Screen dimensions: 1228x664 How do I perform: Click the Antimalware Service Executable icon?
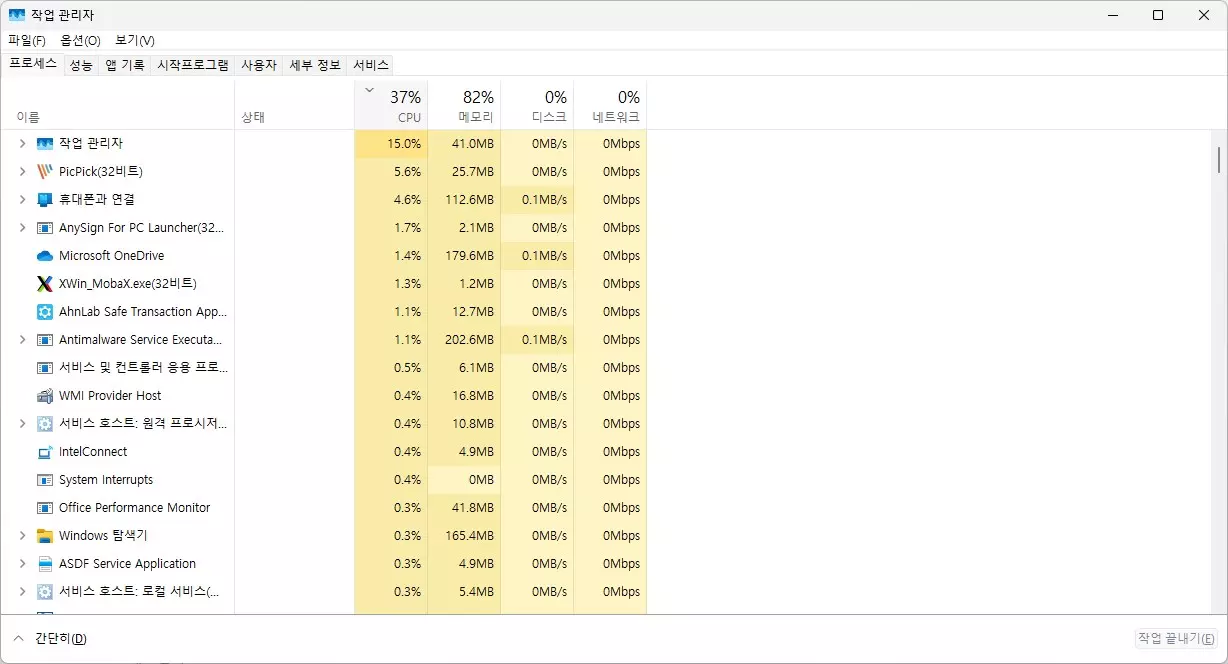coord(44,340)
